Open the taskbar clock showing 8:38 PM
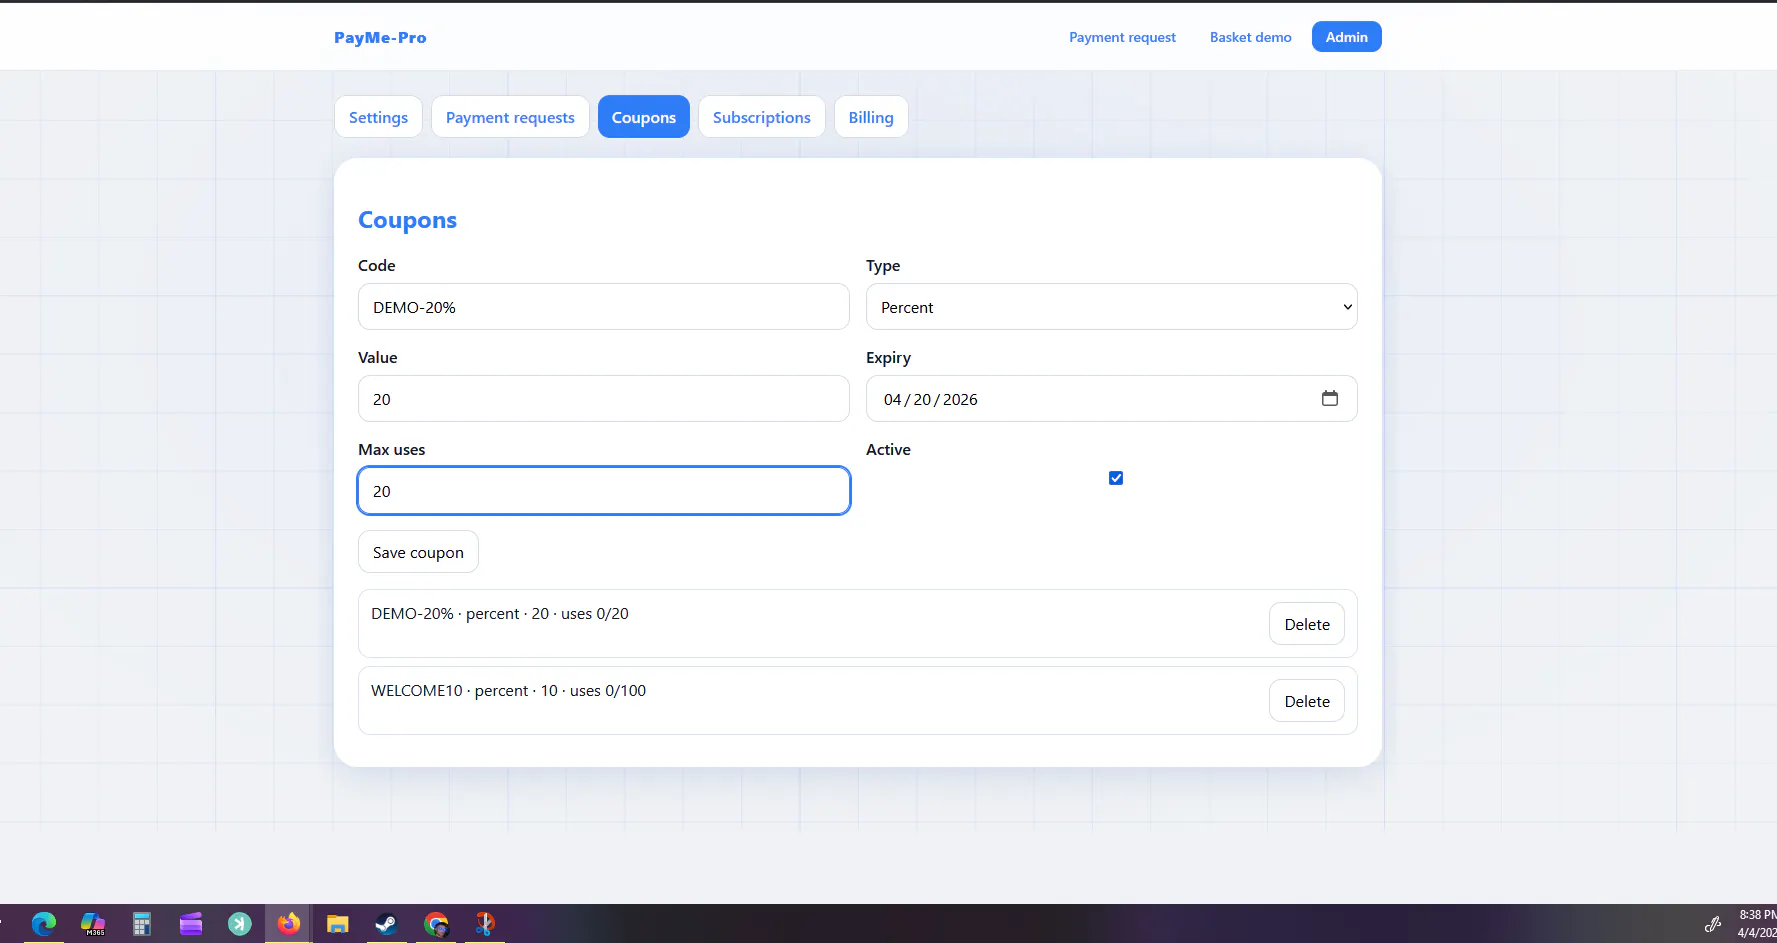This screenshot has width=1777, height=943. pyautogui.click(x=1757, y=923)
